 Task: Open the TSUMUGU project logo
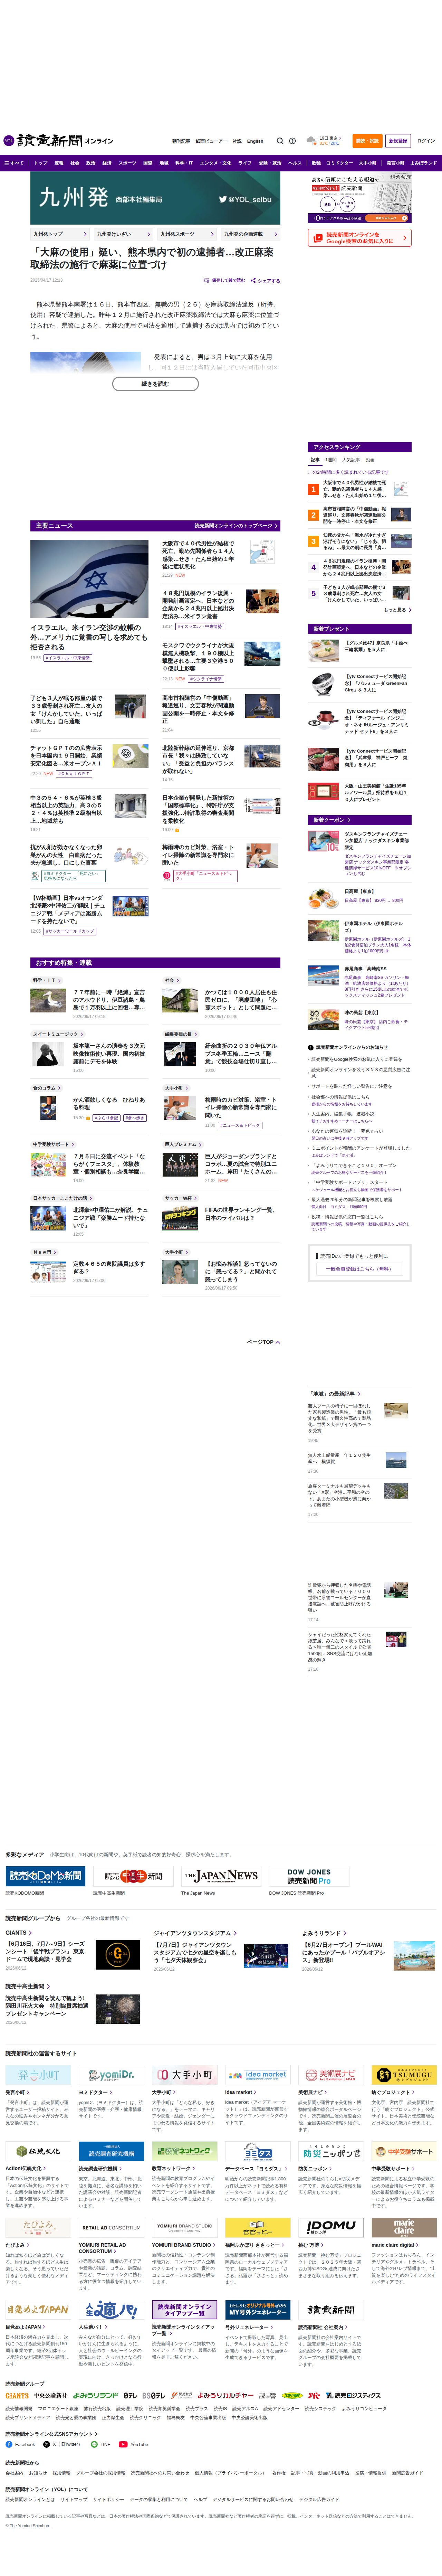coord(404,2075)
